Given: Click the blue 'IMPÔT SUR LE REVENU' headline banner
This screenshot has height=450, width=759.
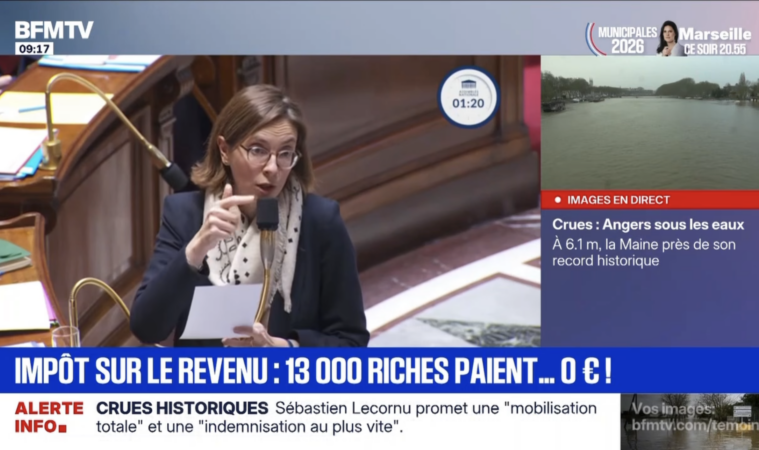Looking at the screenshot, I should click(x=310, y=371).
